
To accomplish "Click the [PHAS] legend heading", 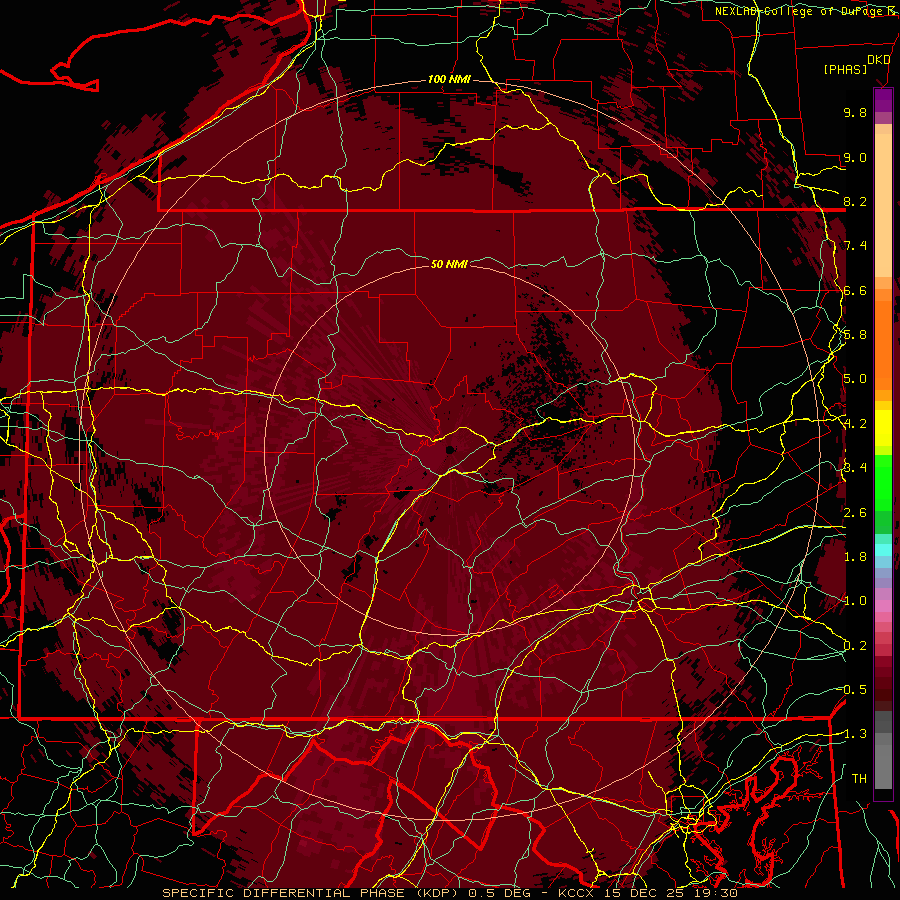I will click(x=845, y=69).
